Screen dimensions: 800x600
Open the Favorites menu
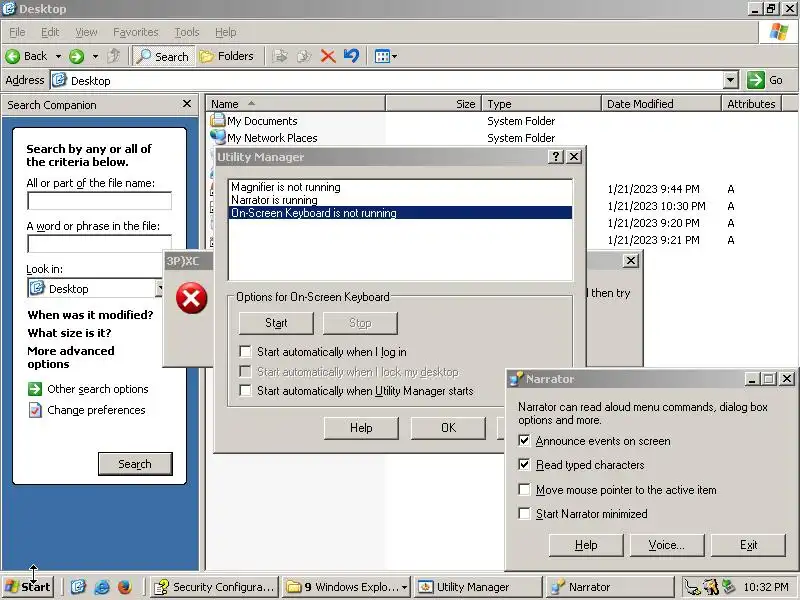click(x=136, y=32)
